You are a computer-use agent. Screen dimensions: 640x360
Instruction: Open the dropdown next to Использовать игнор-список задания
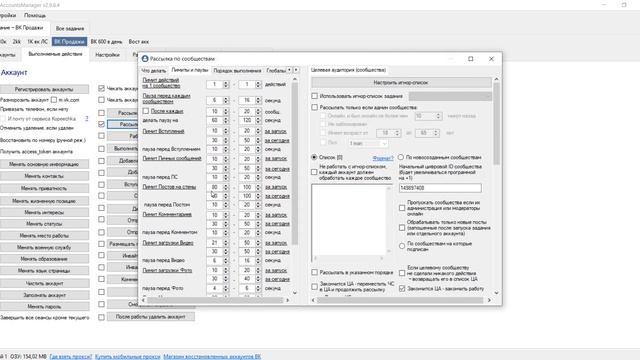coord(450,96)
